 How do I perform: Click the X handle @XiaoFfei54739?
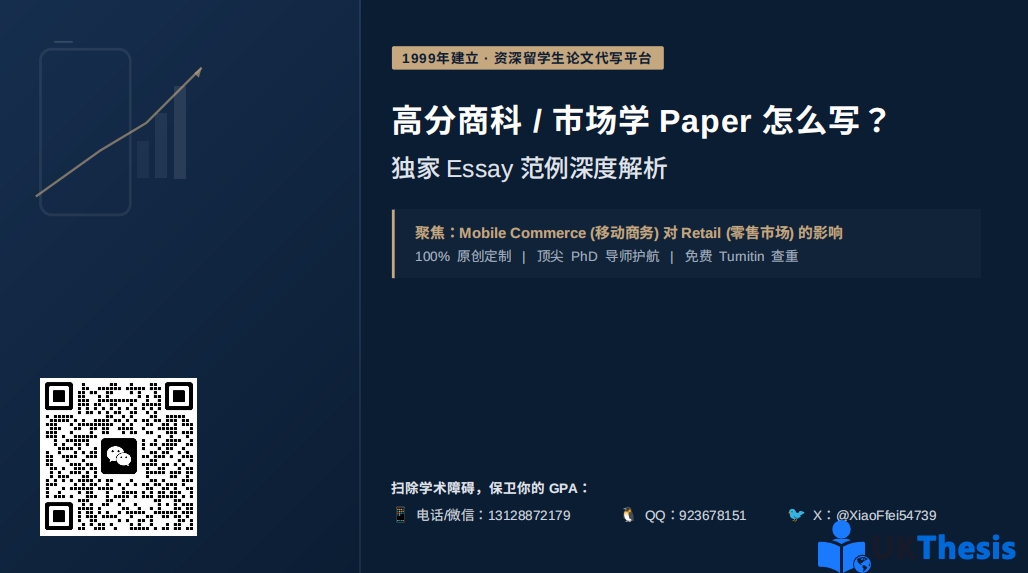(886, 515)
